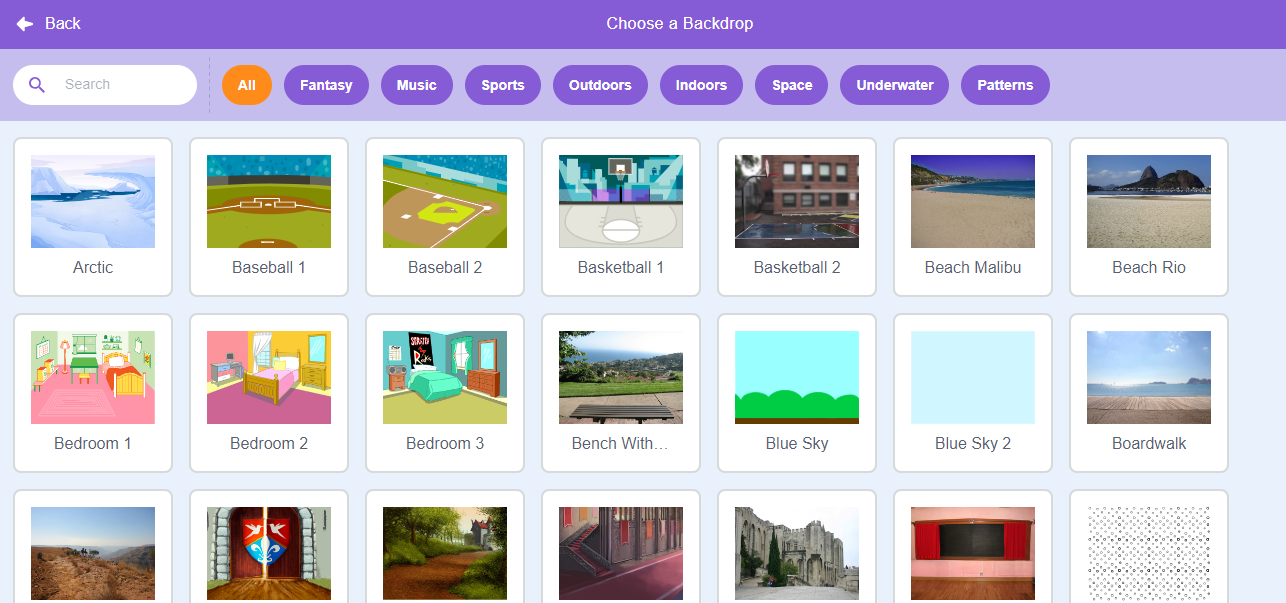The image size is (1286, 603).
Task: Select the Baseball 1 backdrop
Action: tap(269, 216)
